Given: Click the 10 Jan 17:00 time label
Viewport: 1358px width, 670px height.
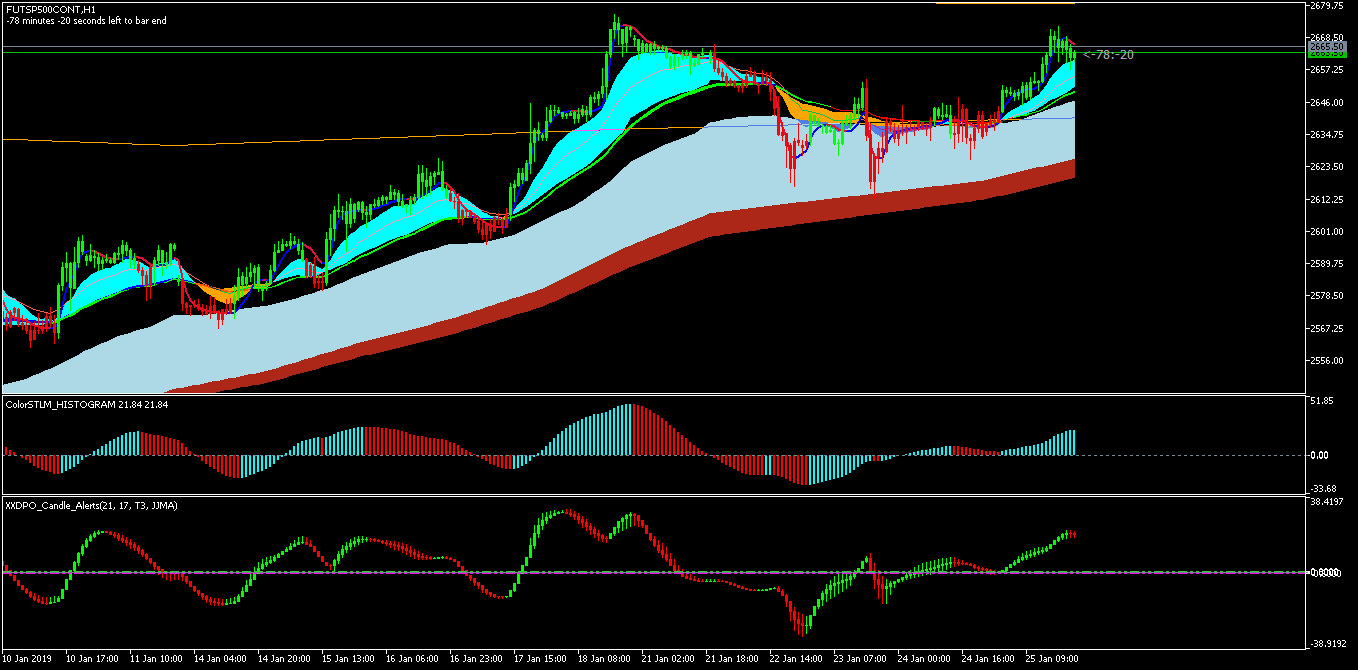Looking at the screenshot, I should click(x=92, y=660).
